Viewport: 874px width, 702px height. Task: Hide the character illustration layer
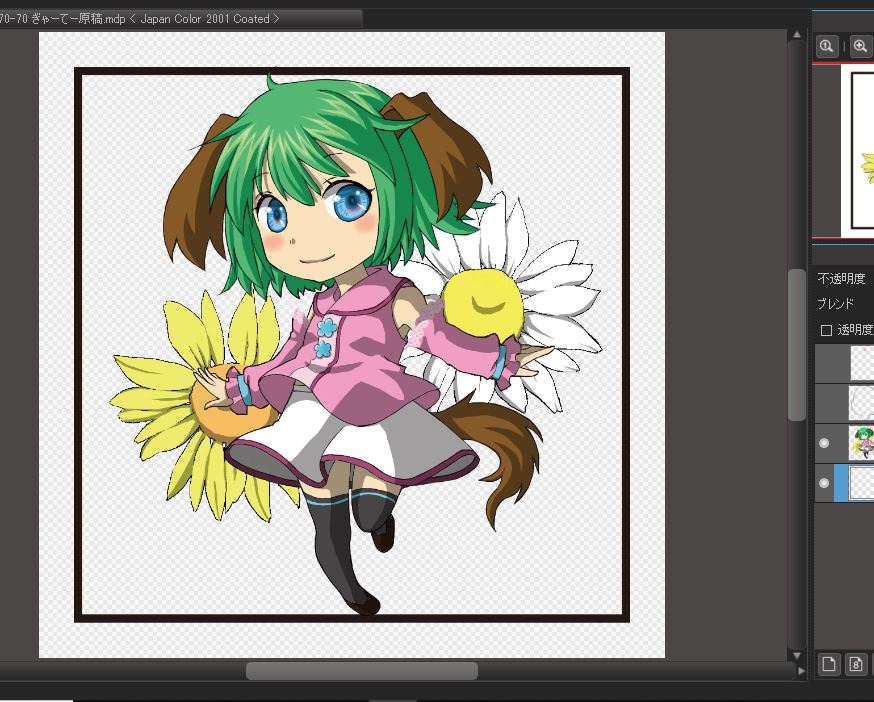click(x=824, y=443)
